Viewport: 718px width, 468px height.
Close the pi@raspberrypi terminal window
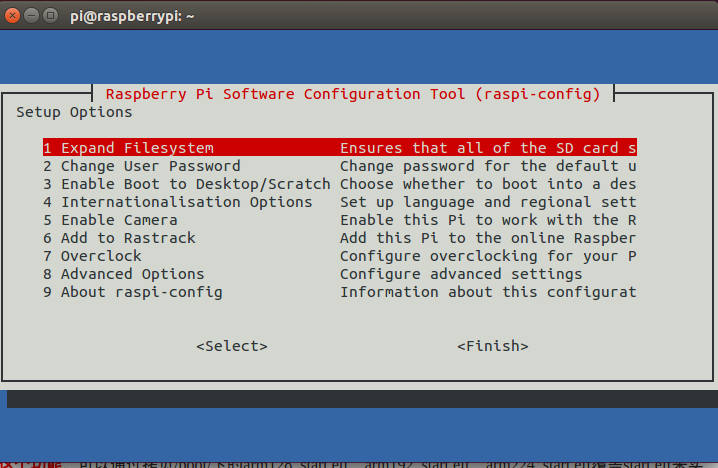12,16
